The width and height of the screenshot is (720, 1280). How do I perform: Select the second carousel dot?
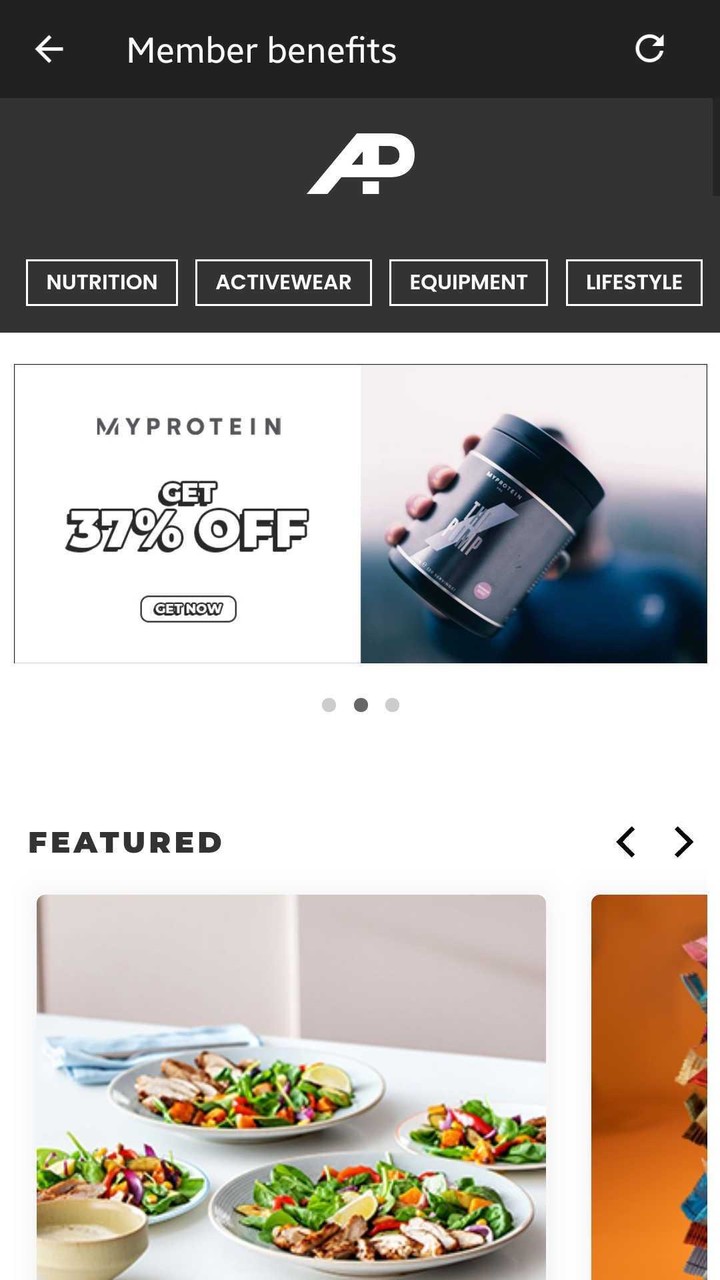(x=361, y=705)
